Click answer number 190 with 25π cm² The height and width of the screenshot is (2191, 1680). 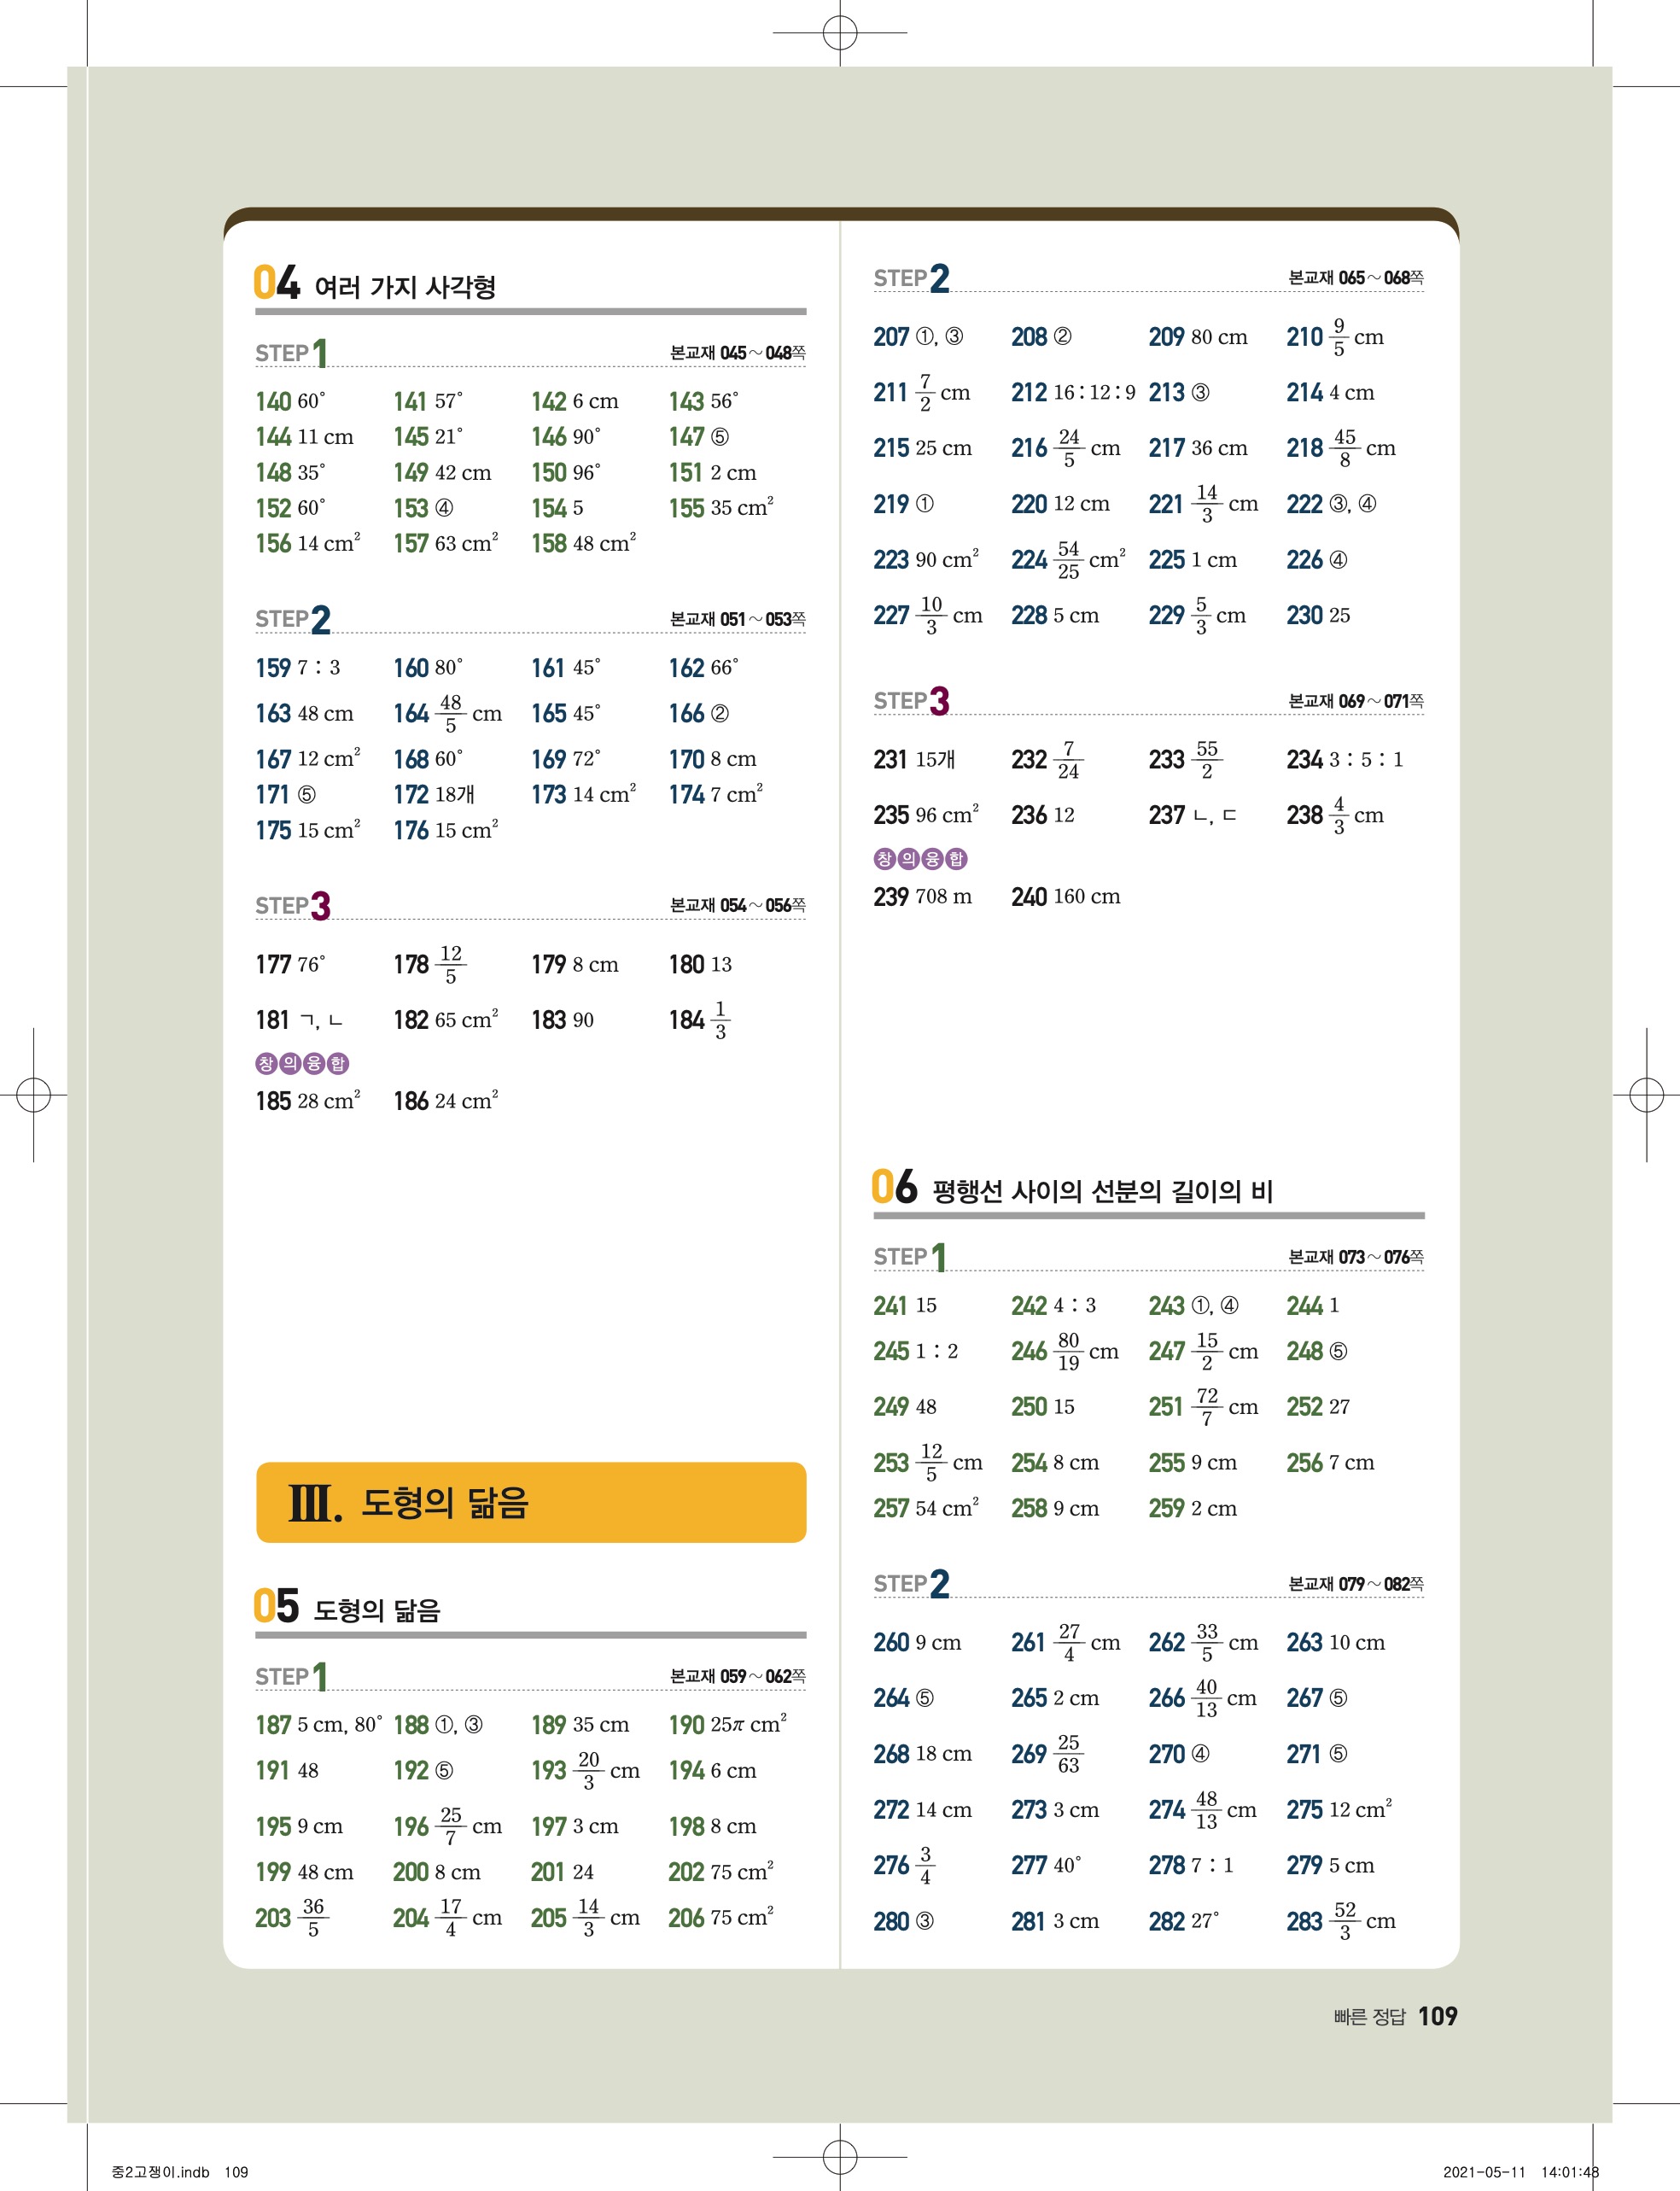click(687, 1725)
